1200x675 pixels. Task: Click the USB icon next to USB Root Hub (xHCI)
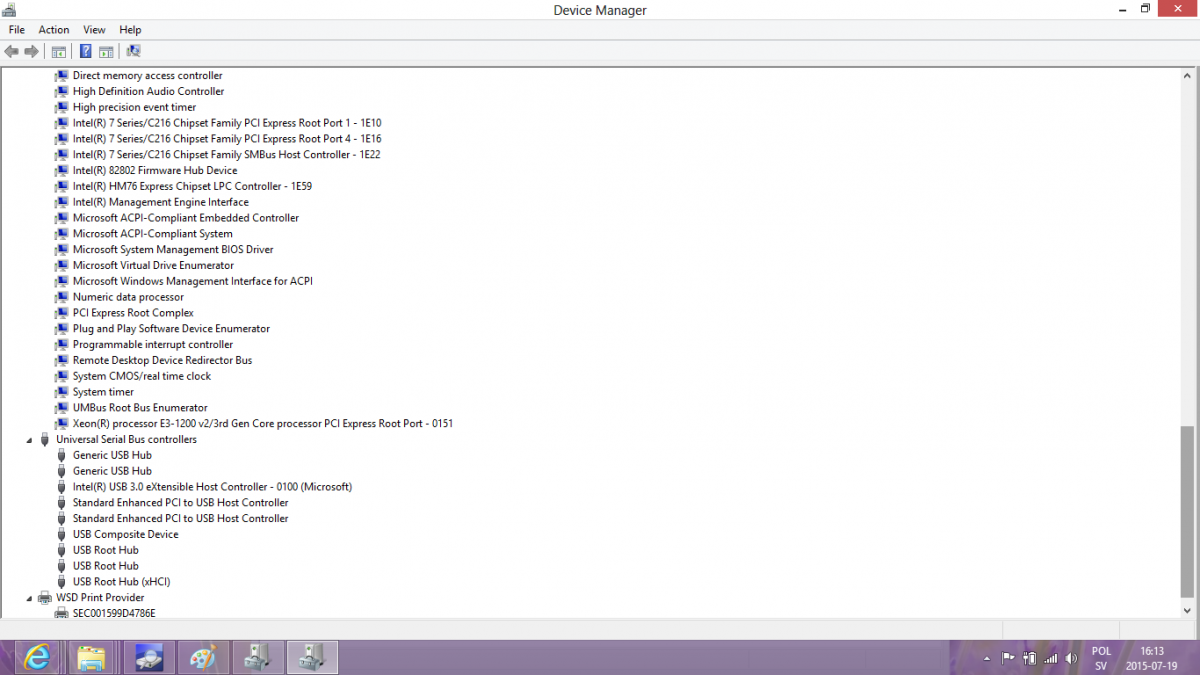(x=62, y=582)
